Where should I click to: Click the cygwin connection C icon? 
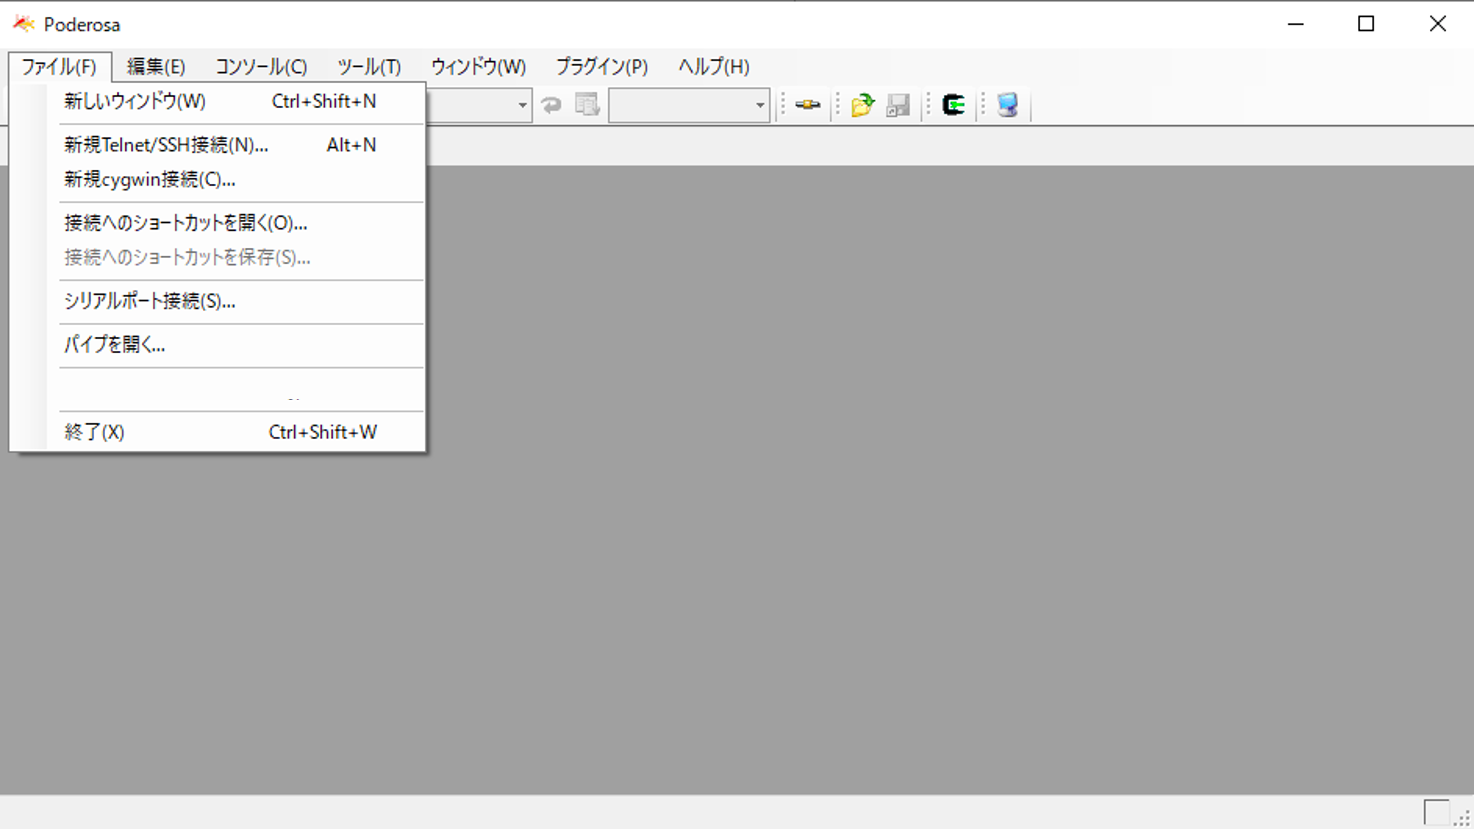pyautogui.click(x=953, y=105)
